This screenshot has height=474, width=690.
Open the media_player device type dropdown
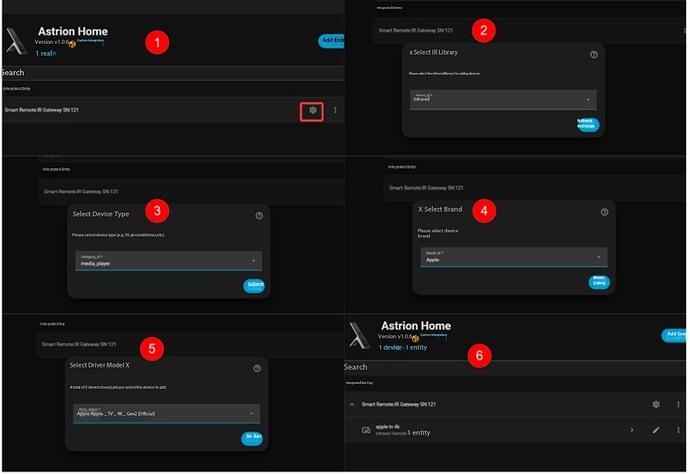[169, 261]
